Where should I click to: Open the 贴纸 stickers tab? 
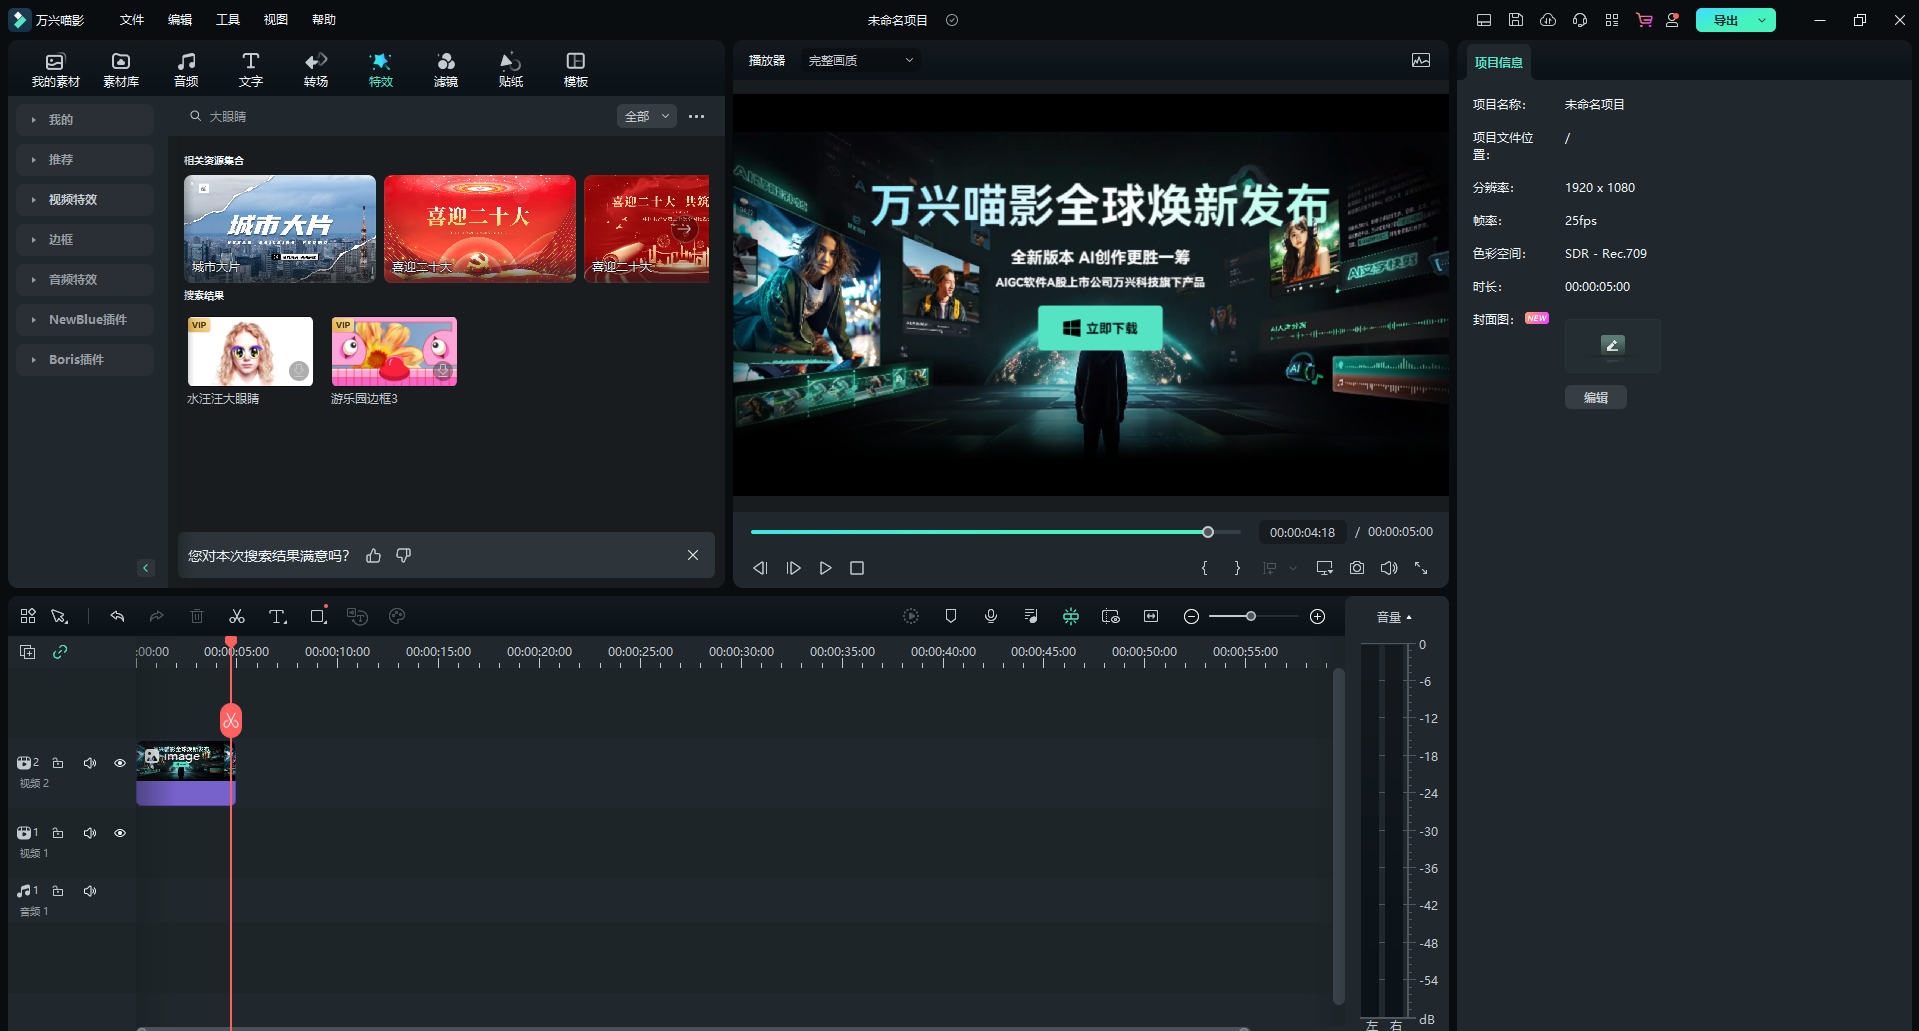pos(511,70)
